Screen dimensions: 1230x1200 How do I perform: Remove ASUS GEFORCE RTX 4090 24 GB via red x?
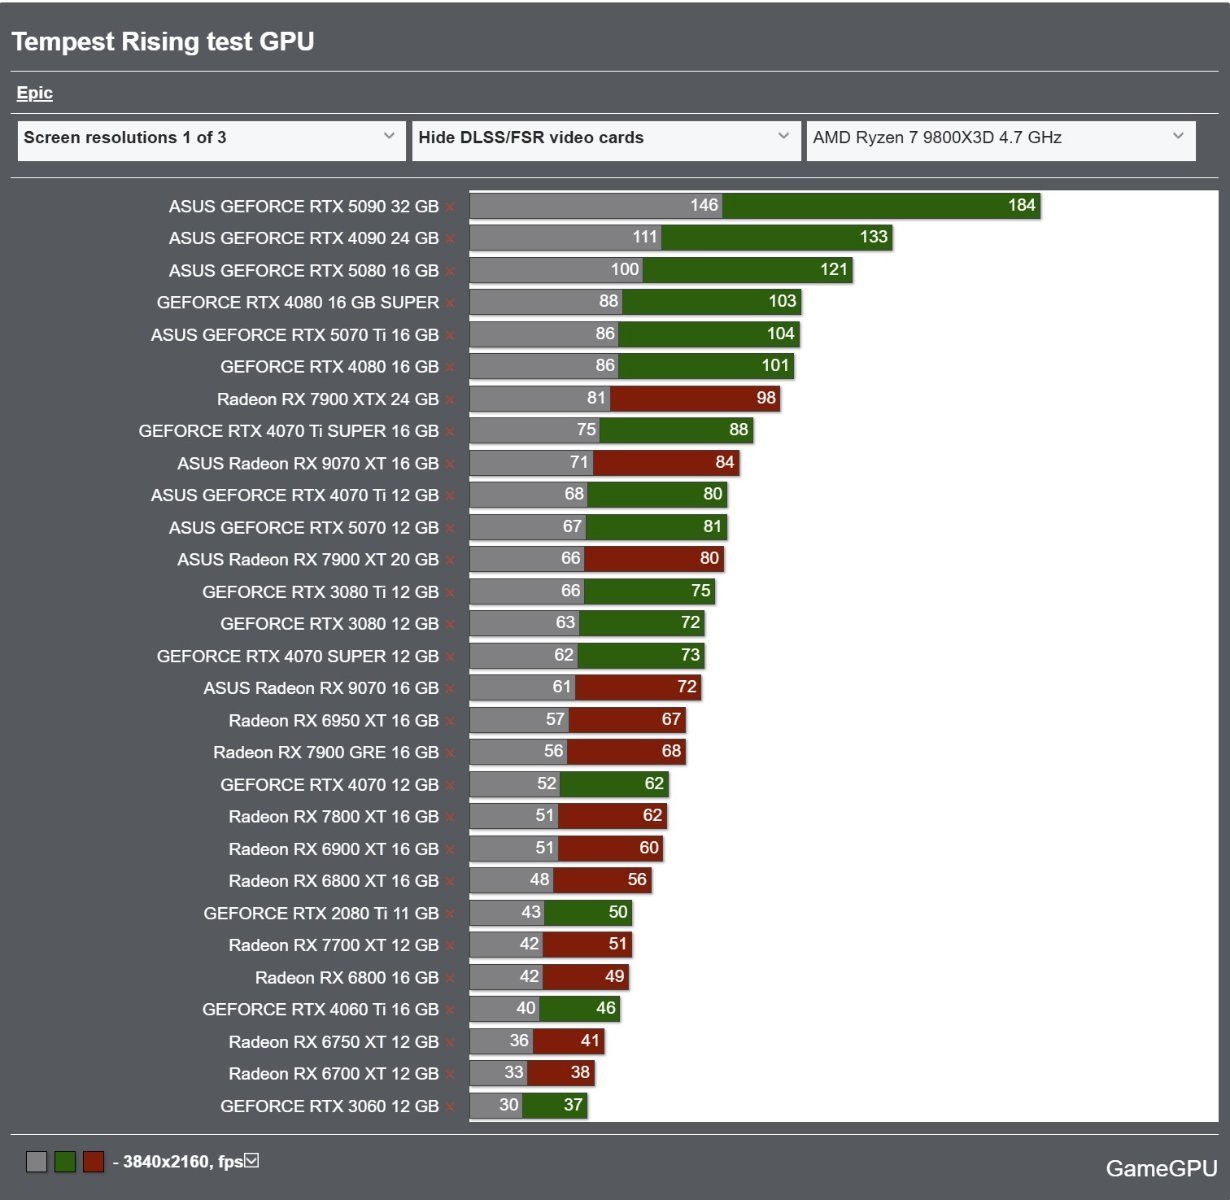tap(451, 239)
